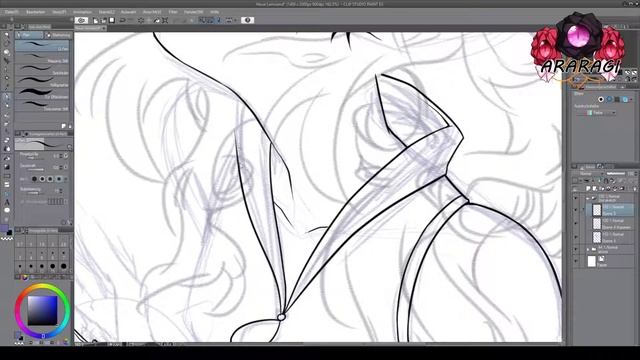Toggle visibility of the lower sketch folder

tap(576, 249)
